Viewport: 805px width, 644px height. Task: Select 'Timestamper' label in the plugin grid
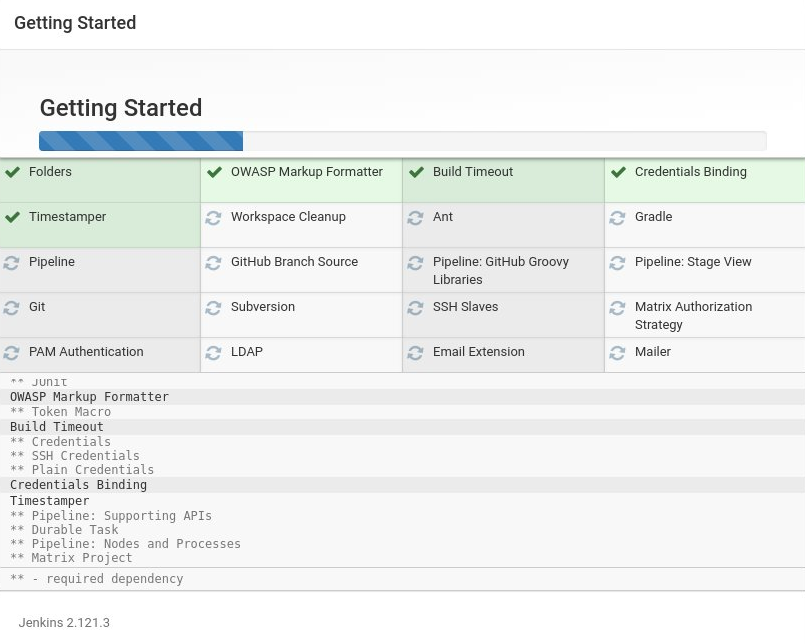(x=67, y=217)
